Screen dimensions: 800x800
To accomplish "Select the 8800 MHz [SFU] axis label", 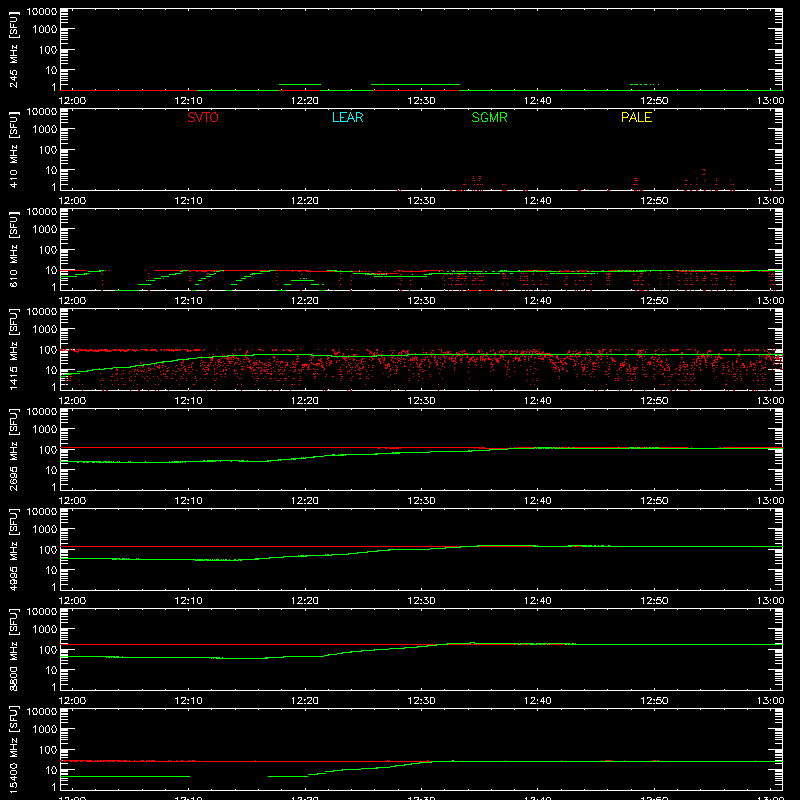I will [13, 649].
